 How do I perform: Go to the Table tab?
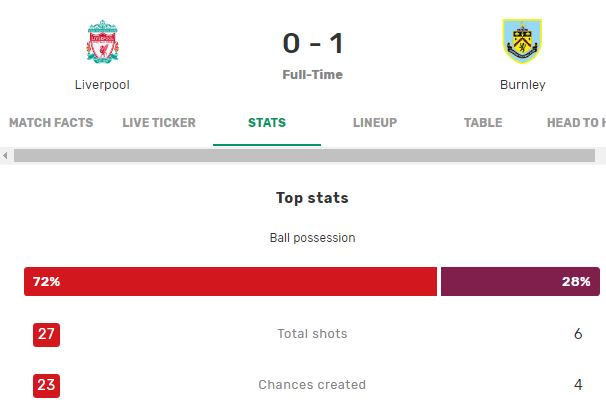[x=483, y=123]
